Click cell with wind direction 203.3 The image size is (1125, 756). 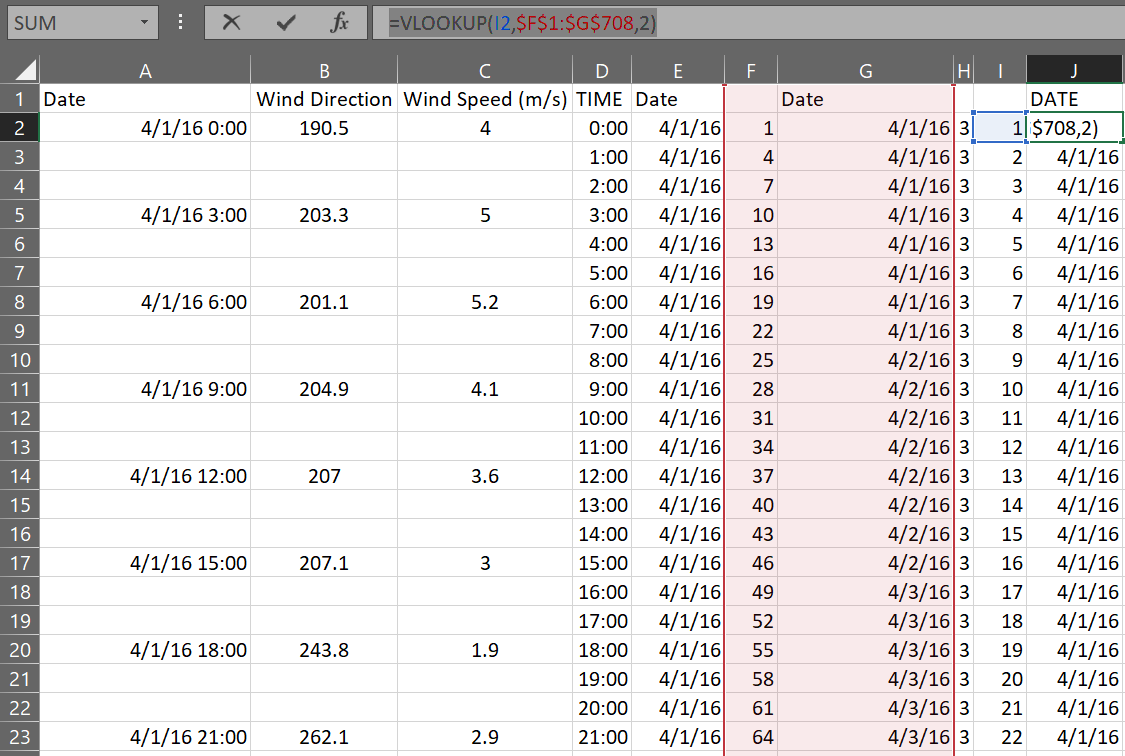[324, 215]
